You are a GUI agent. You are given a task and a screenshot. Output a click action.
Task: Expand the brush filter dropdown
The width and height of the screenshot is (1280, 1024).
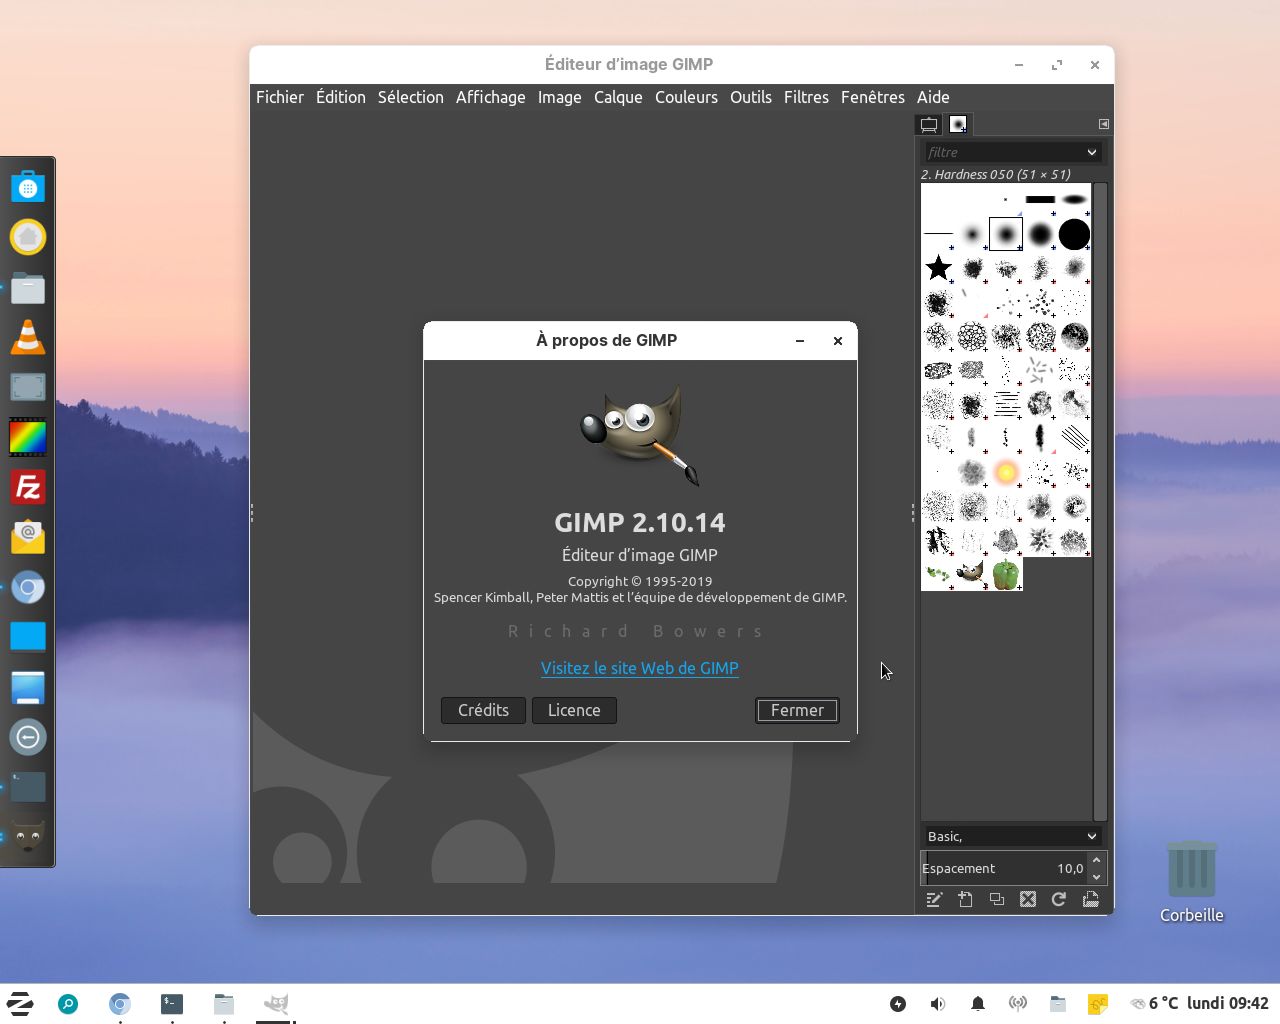1091,152
